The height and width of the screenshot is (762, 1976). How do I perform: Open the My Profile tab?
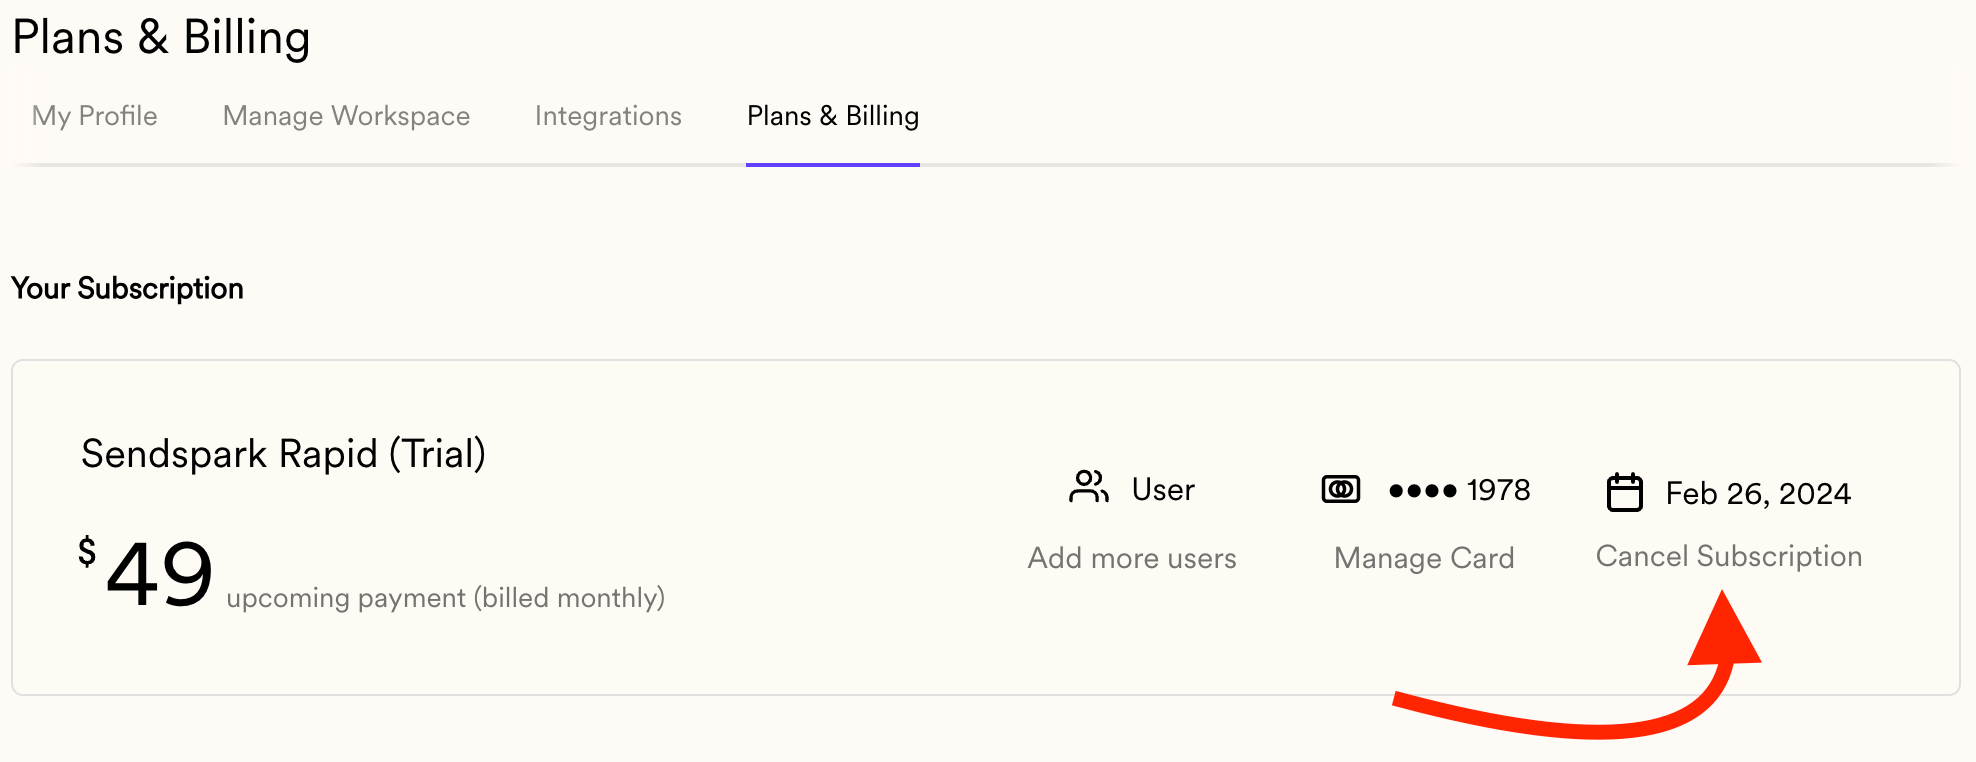(94, 116)
